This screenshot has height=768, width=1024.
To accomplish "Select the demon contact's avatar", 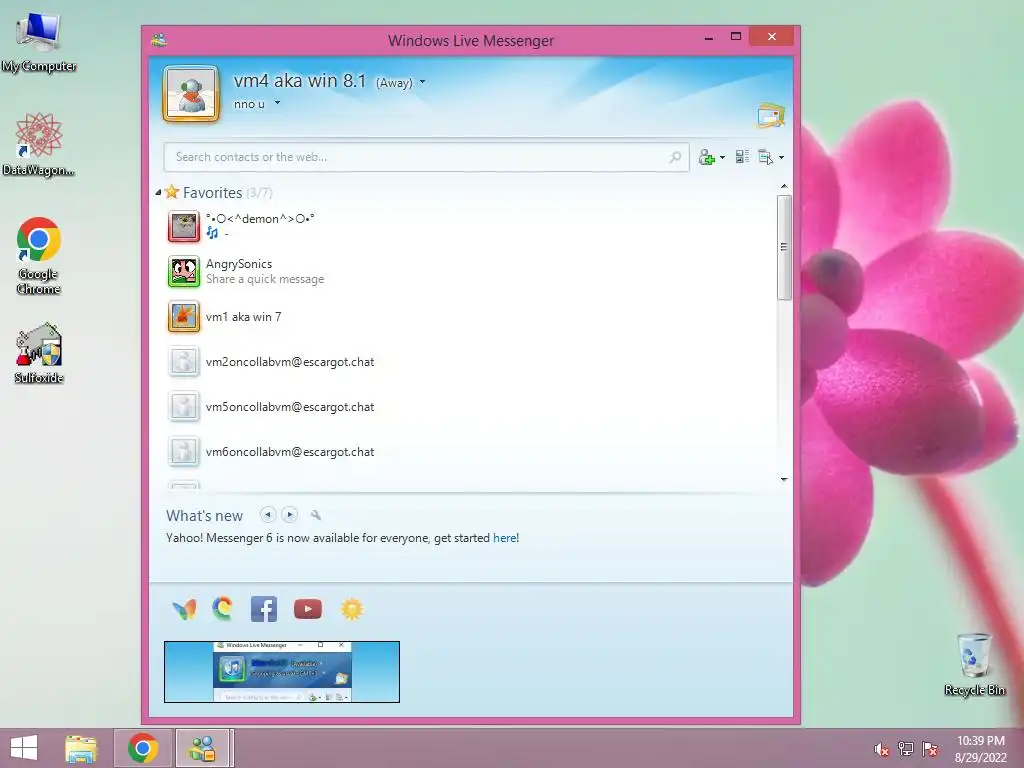I will tap(184, 227).
